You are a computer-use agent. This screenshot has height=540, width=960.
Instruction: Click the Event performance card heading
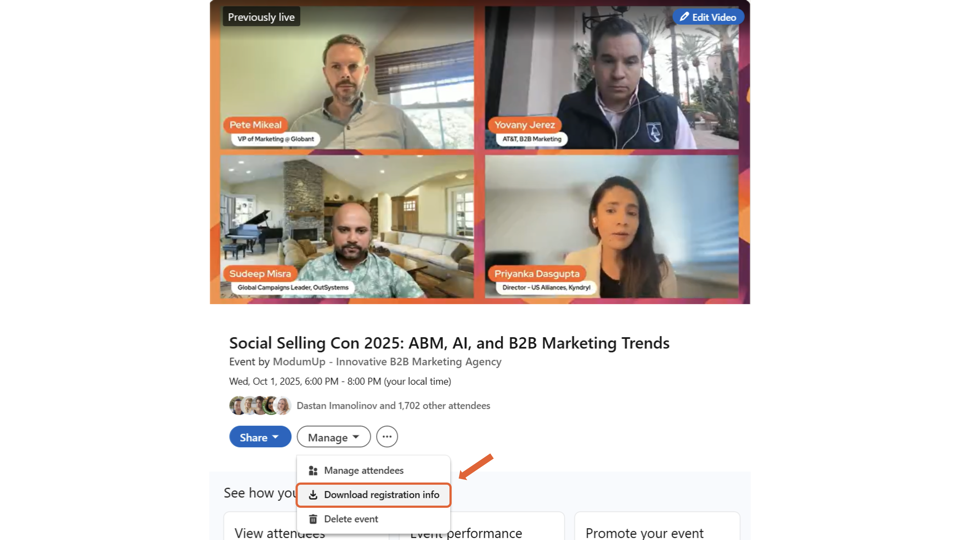tap(465, 533)
